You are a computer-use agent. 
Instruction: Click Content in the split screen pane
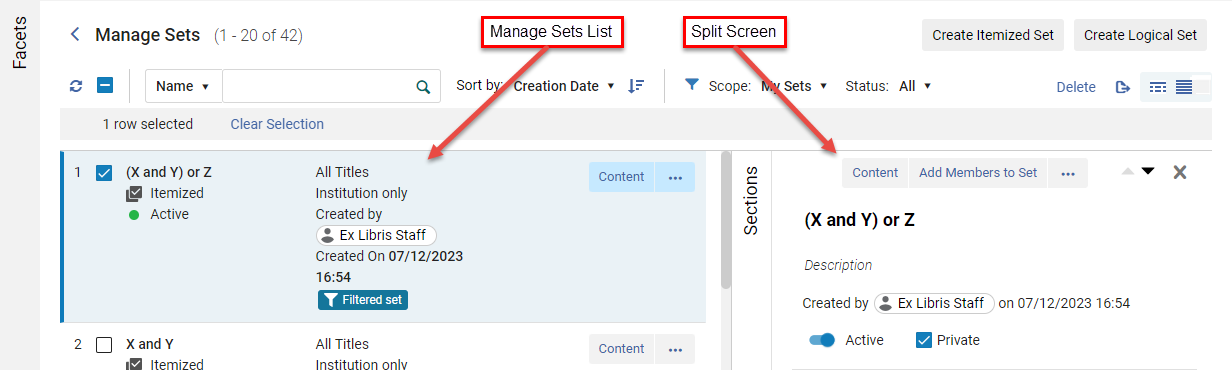[x=875, y=173]
